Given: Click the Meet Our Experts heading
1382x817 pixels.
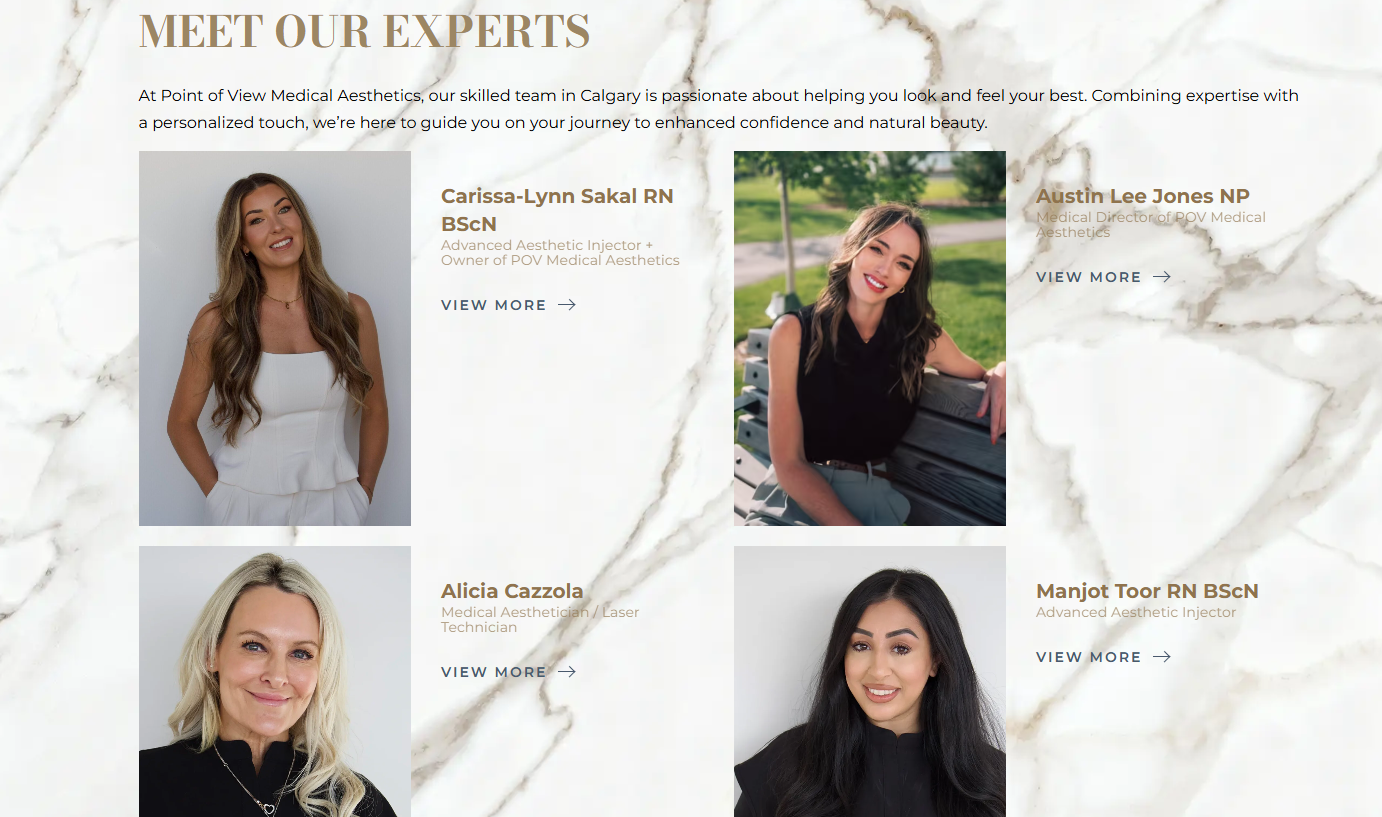Looking at the screenshot, I should coord(364,31).
